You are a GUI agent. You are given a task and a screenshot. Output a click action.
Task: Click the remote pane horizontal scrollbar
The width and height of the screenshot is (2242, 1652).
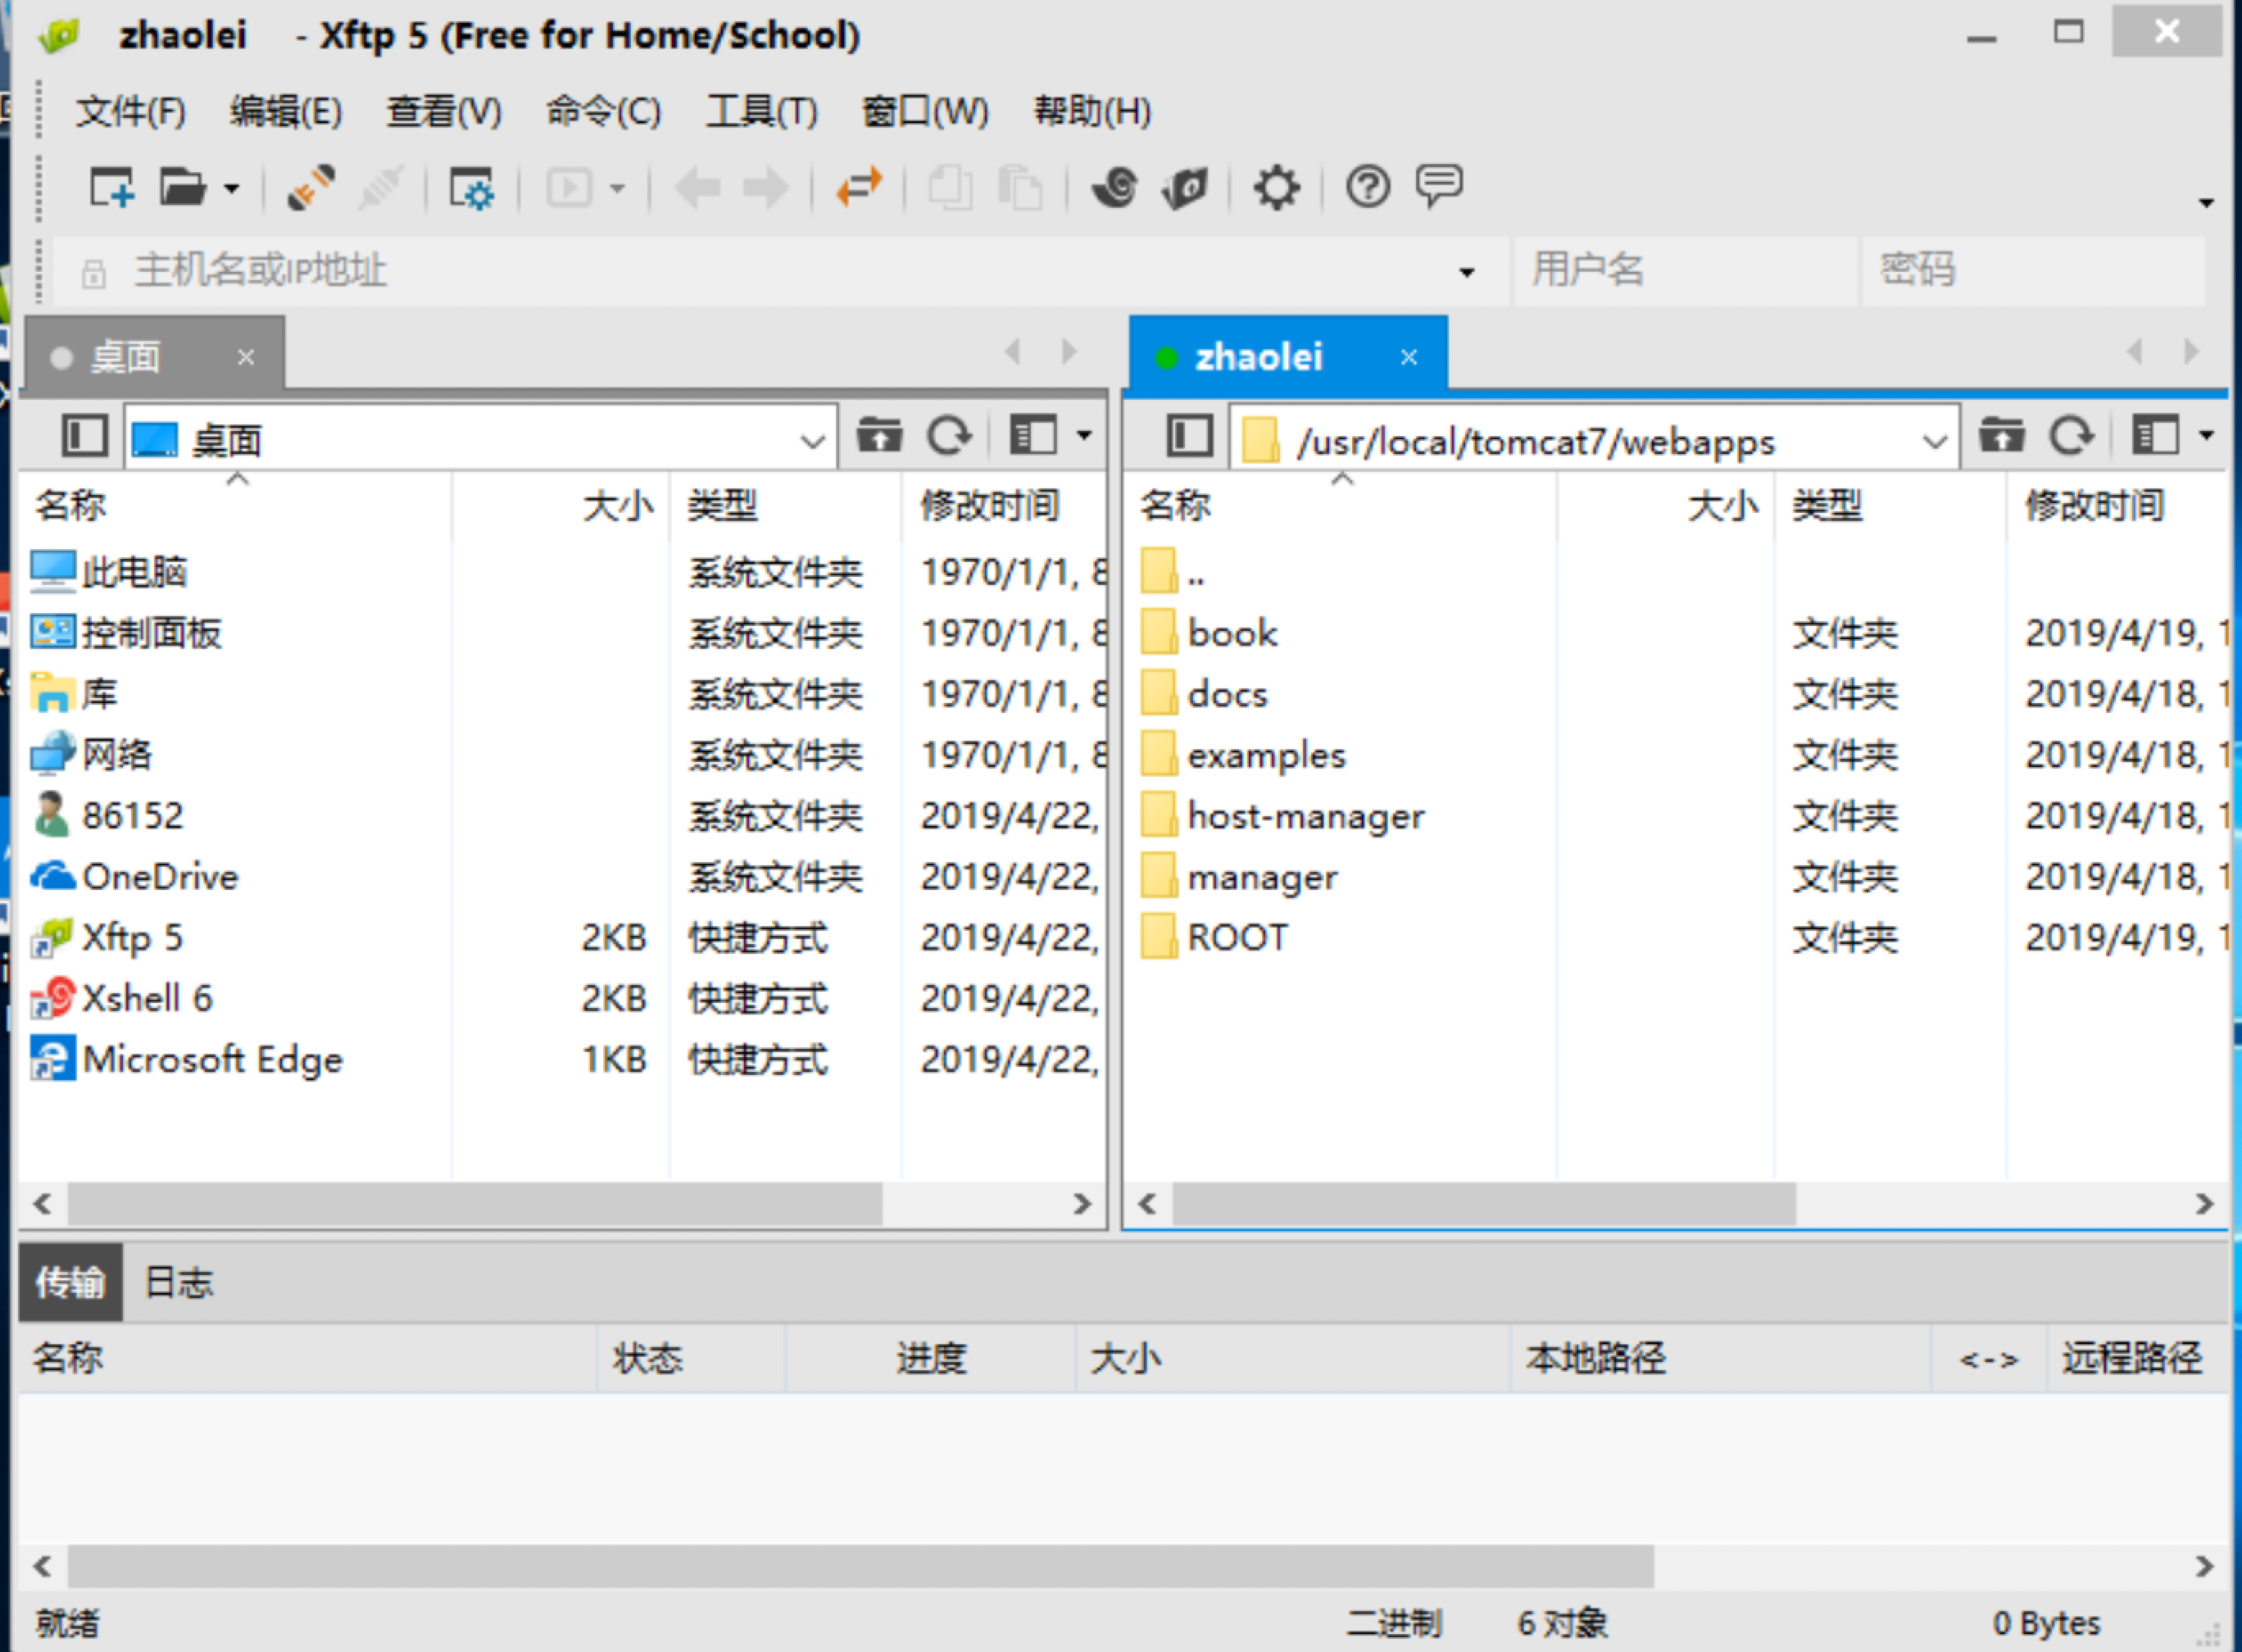(x=1483, y=1203)
